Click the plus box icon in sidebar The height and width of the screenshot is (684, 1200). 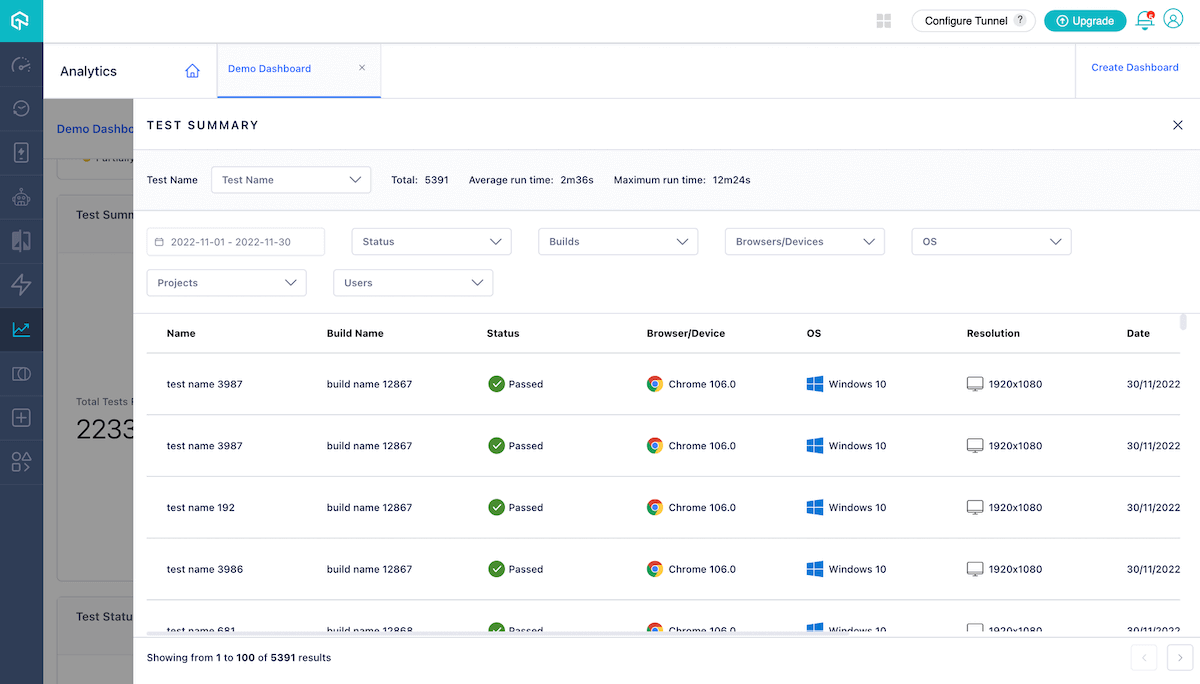click(x=21, y=418)
